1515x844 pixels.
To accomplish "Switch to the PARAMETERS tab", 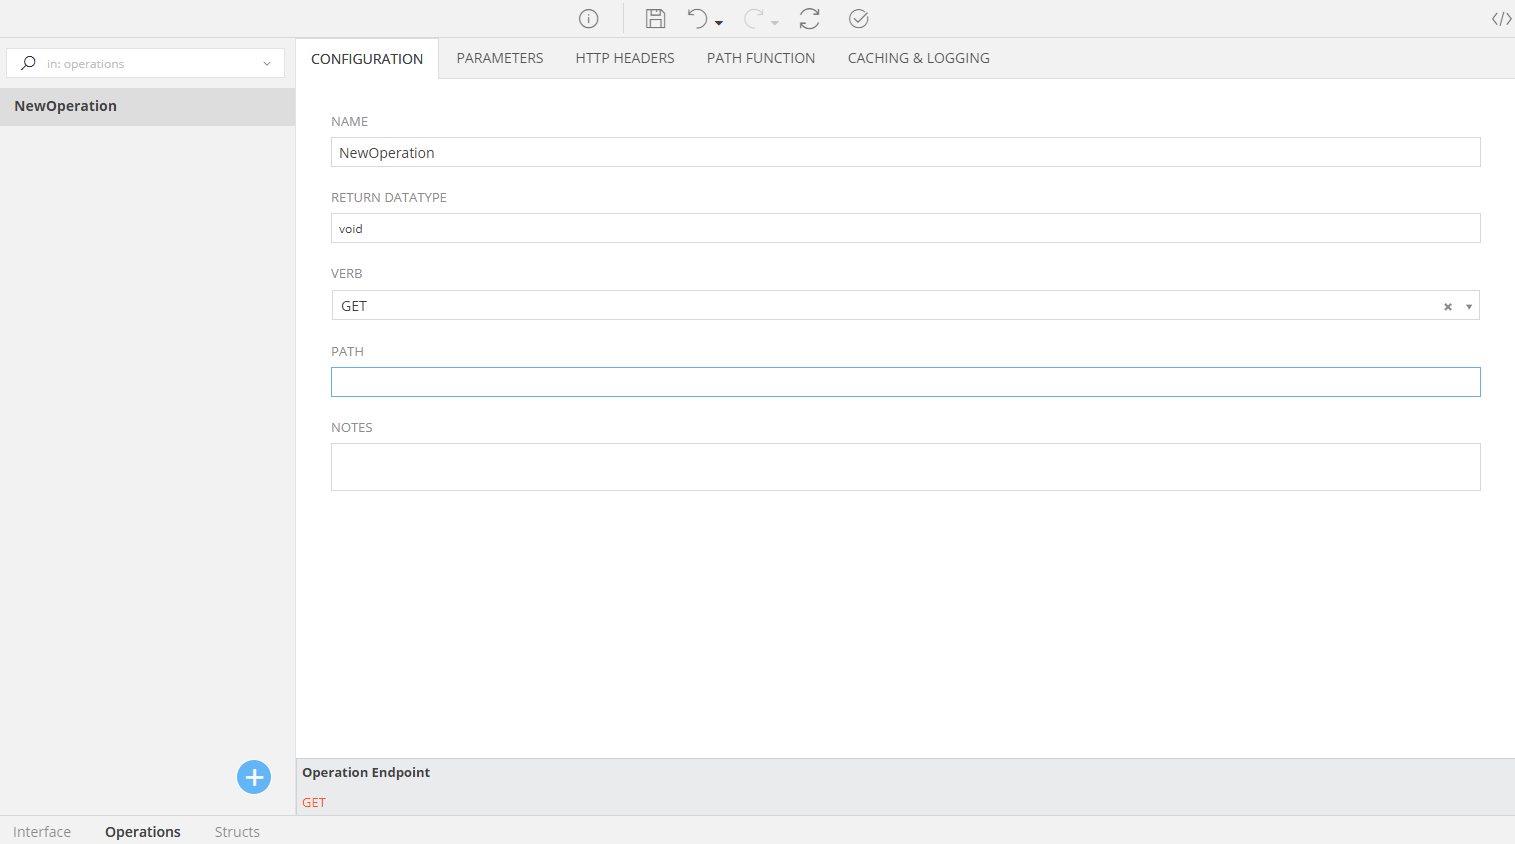I will [500, 58].
